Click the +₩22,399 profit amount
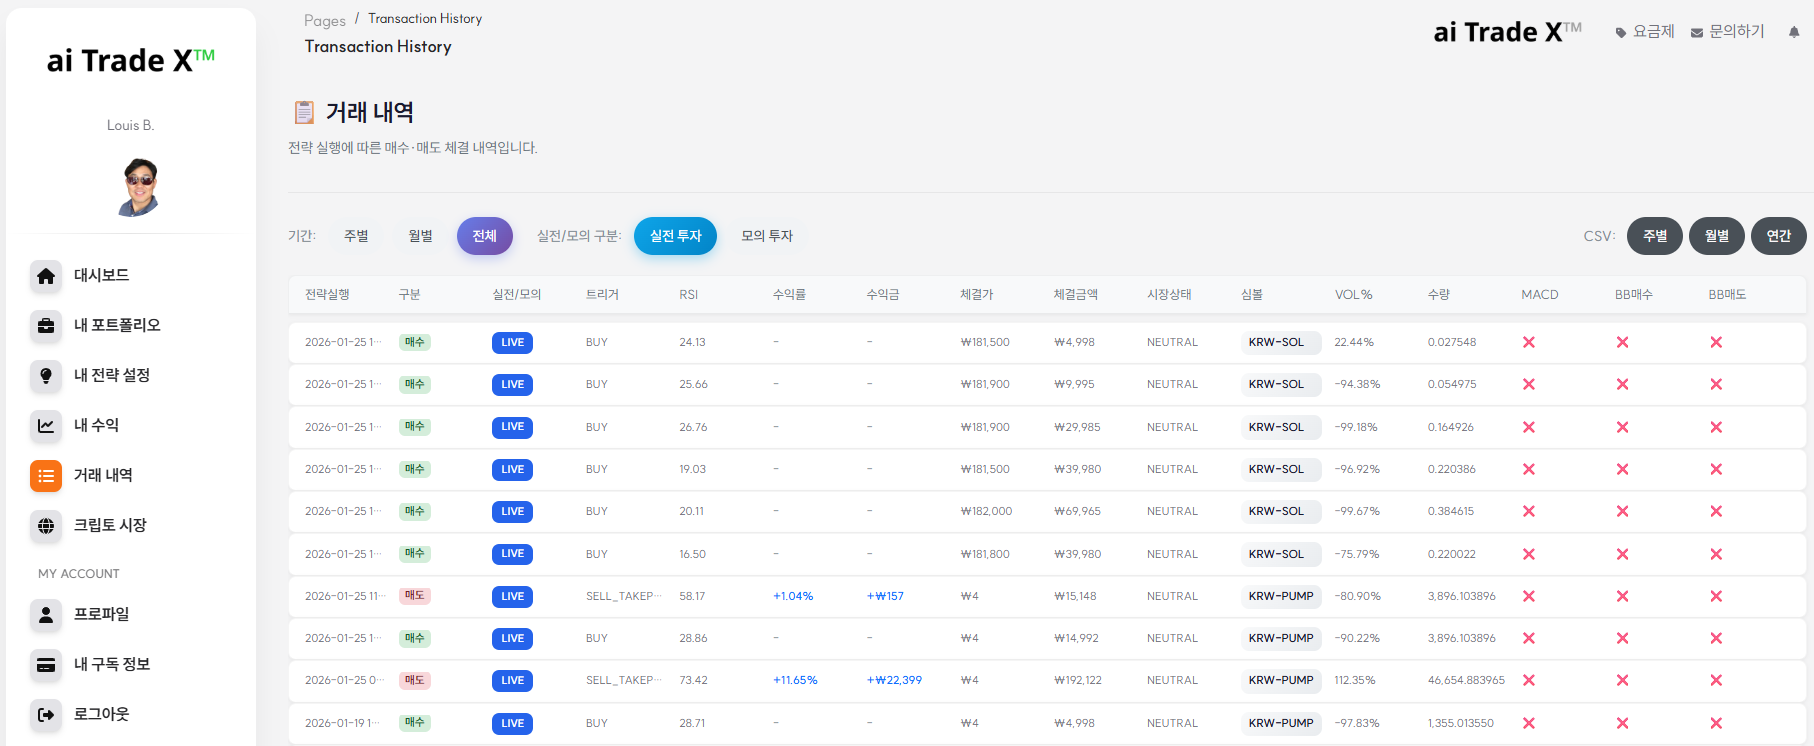Image resolution: width=1814 pixels, height=746 pixels. coord(894,680)
